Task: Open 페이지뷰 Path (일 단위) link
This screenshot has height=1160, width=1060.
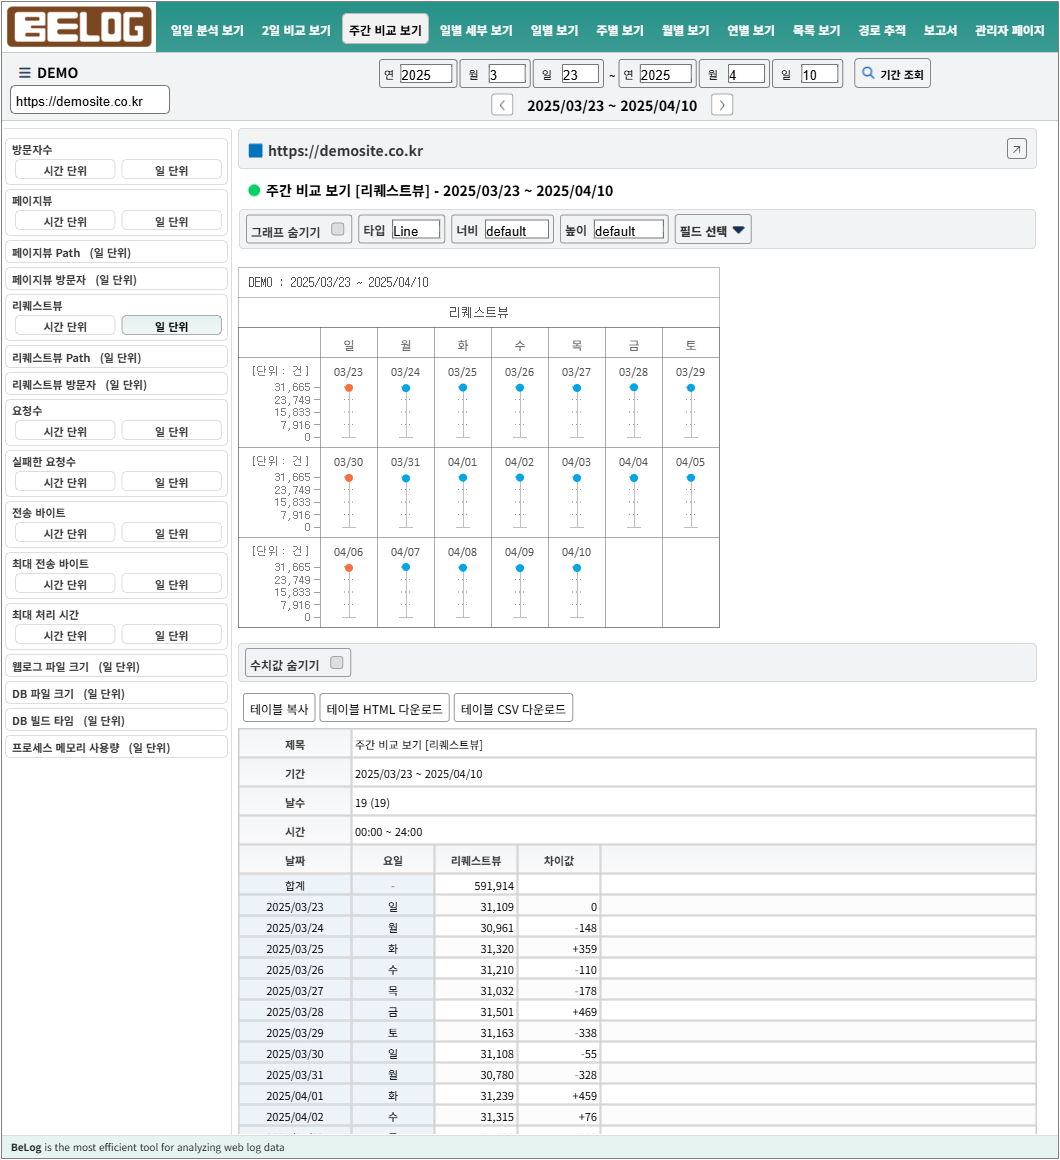Action: click(x=117, y=252)
